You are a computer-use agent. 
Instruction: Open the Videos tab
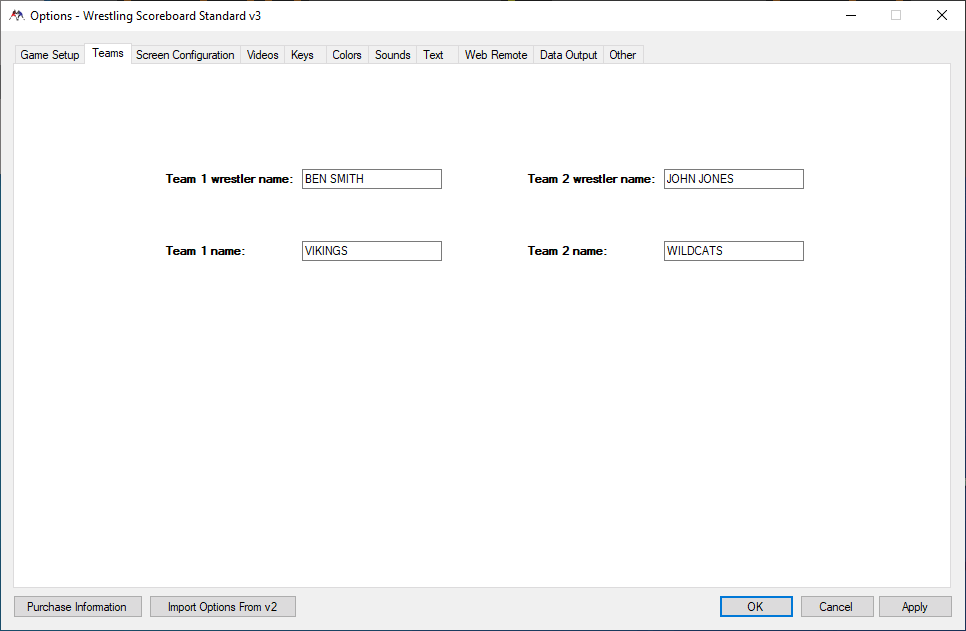(x=262, y=55)
